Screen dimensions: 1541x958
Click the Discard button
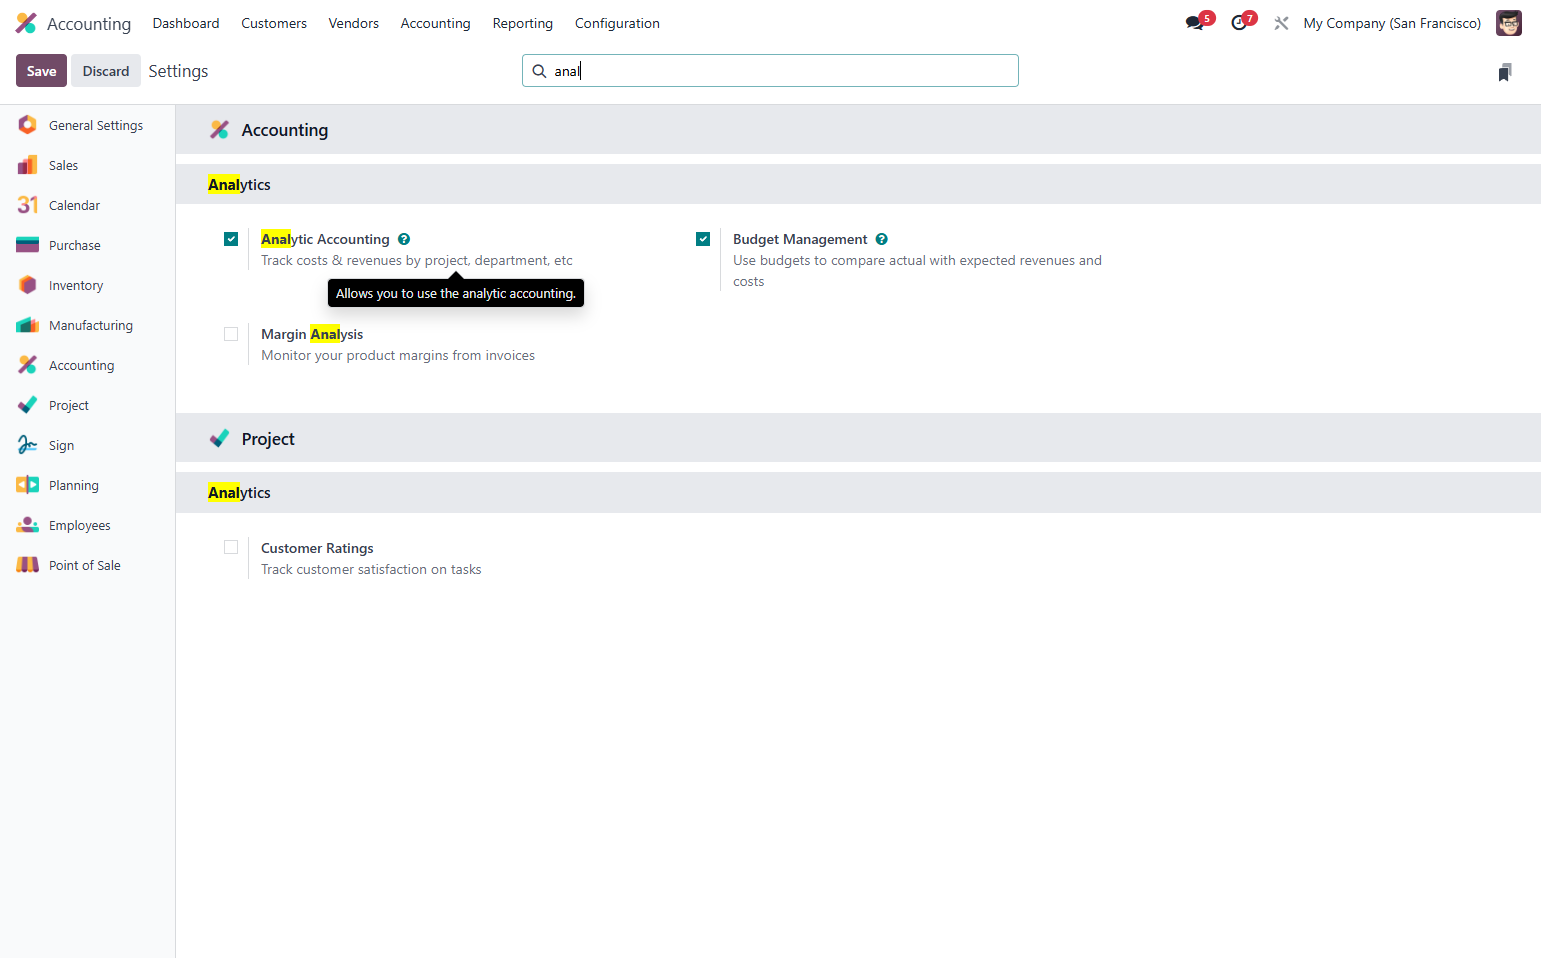pos(106,71)
